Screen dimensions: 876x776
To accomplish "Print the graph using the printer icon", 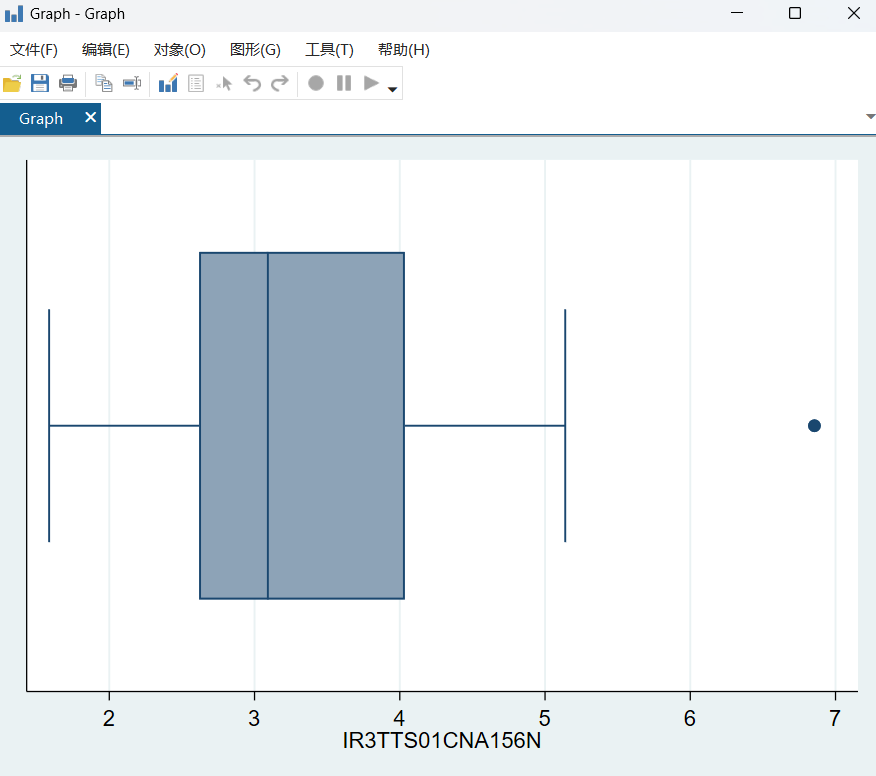I will point(68,84).
